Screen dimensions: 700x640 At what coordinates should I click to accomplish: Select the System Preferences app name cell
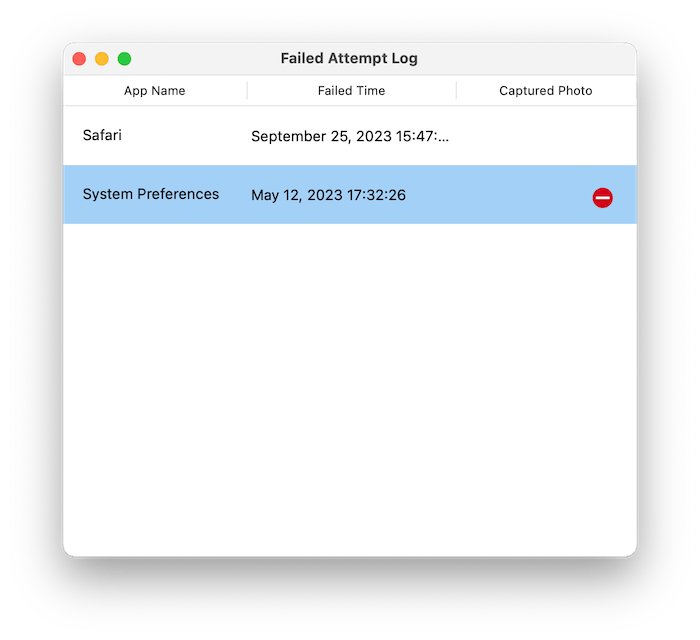click(x=151, y=194)
